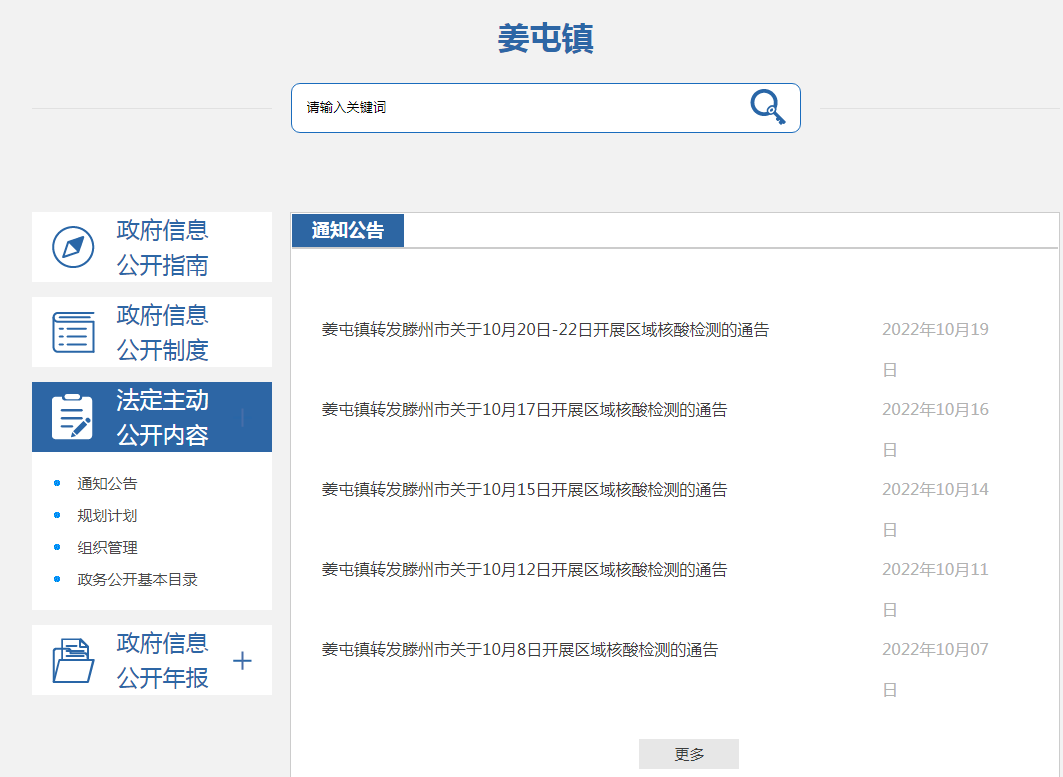Open the 政府信息公开制度 menu item
This screenshot has width=1063, height=777.
pyautogui.click(x=152, y=332)
